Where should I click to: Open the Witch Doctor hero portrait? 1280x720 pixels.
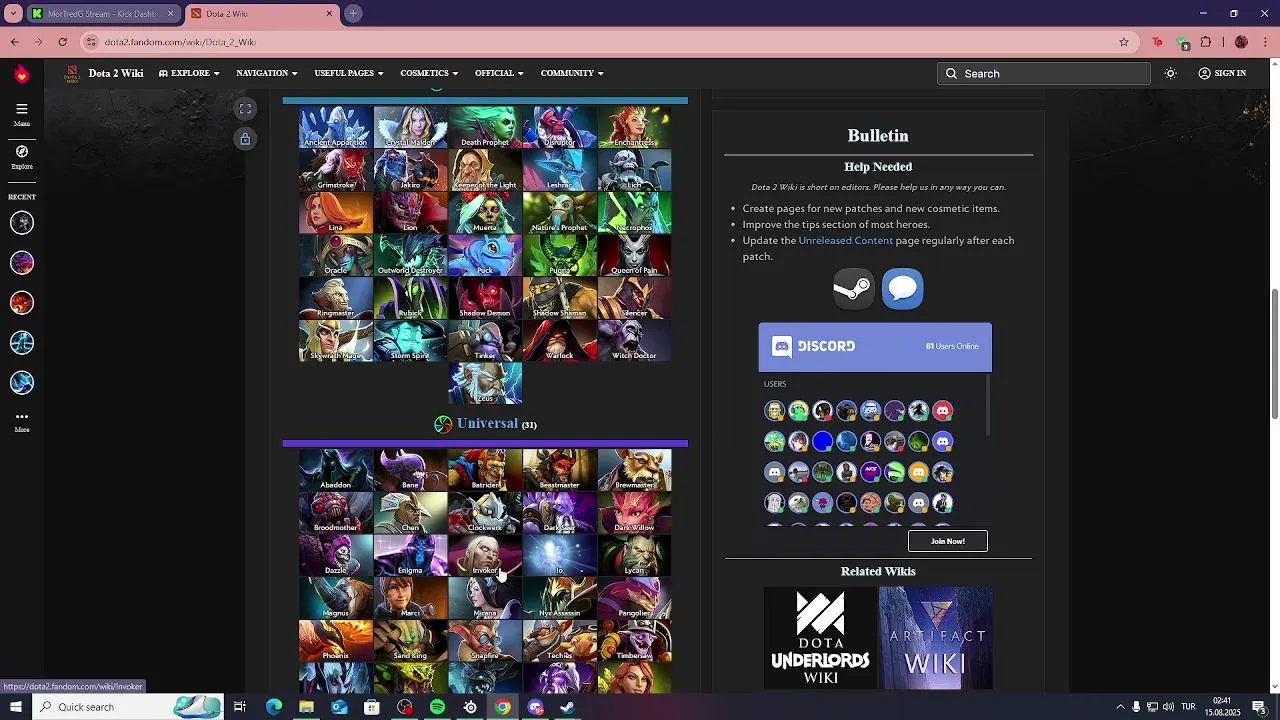634,341
